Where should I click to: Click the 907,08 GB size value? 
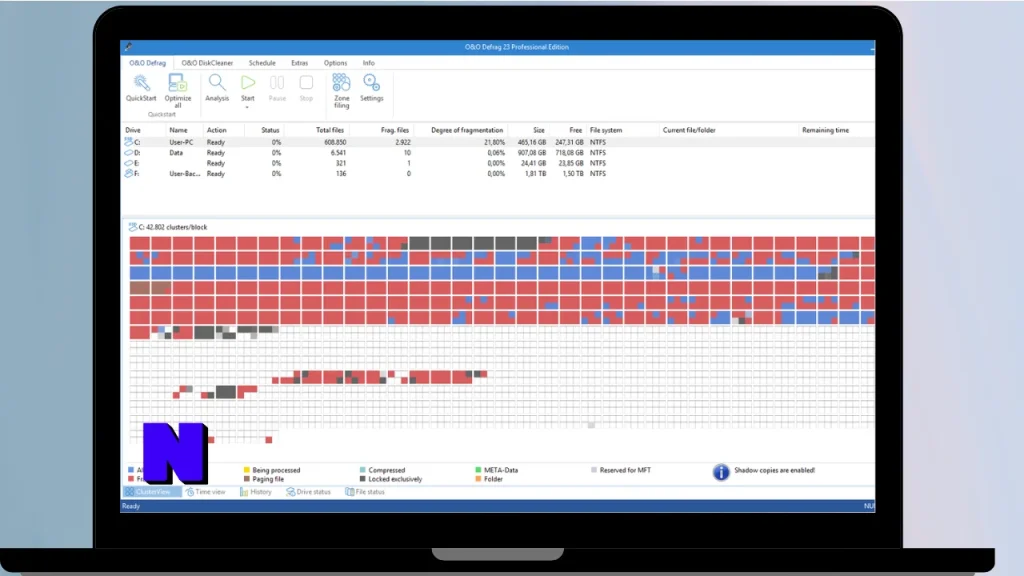click(532, 152)
